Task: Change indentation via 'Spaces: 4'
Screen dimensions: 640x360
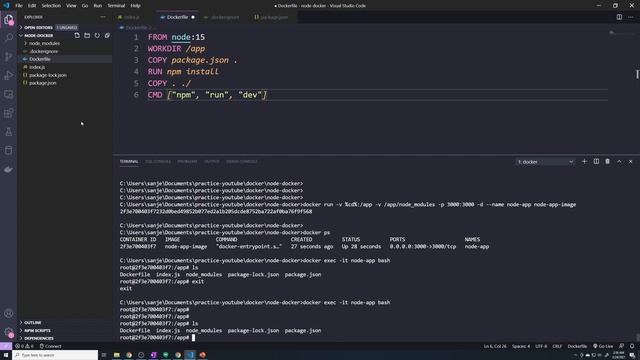Action: pos(521,346)
